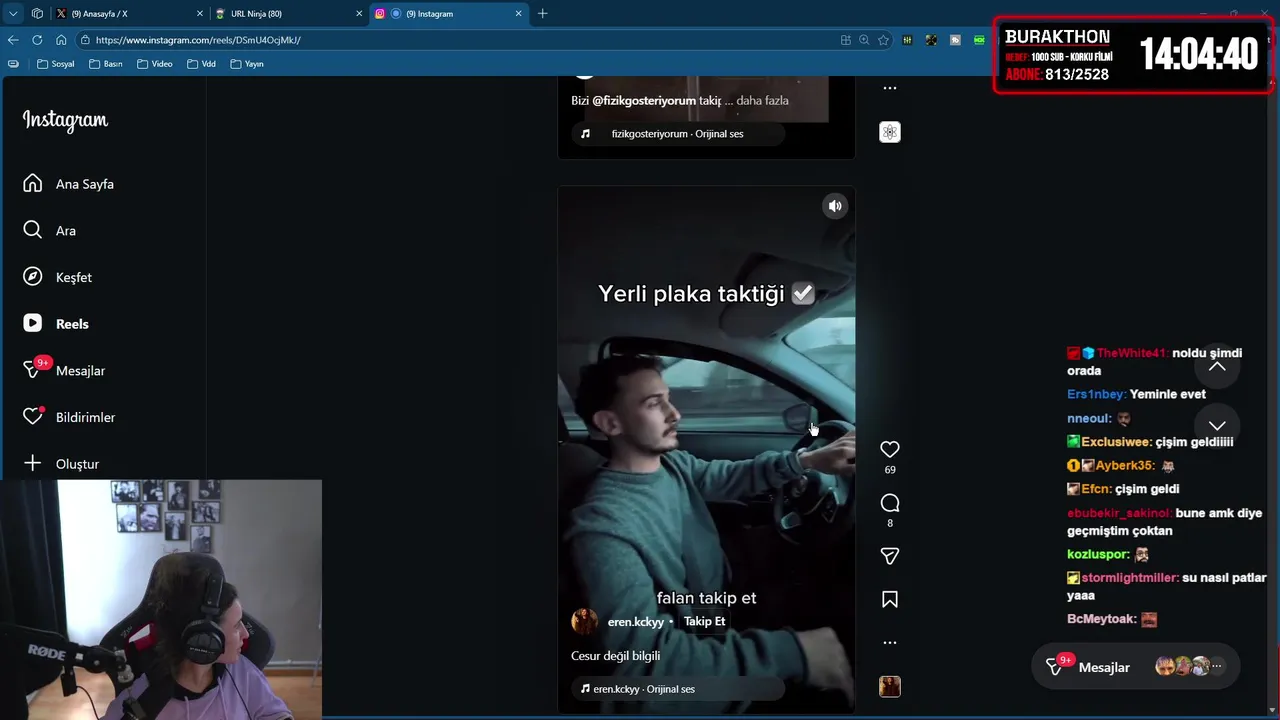
Task: Open more options on the previous reel
Action: (x=889, y=88)
